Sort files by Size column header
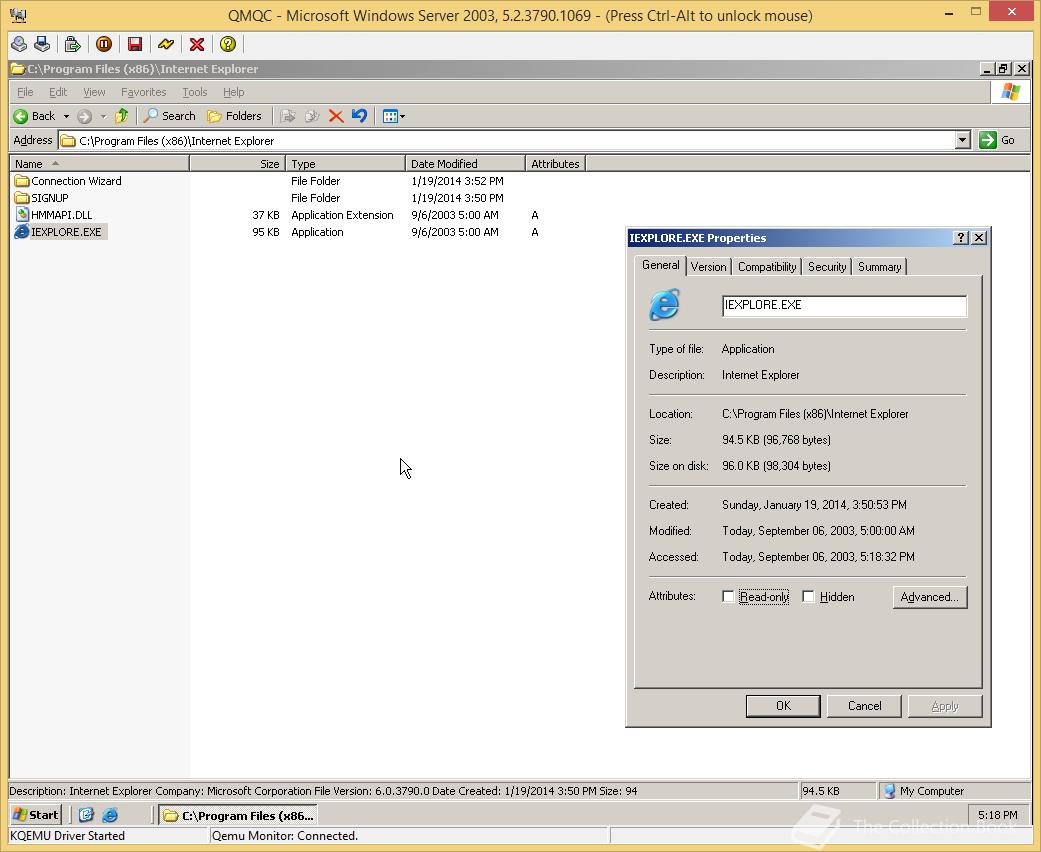 238,163
